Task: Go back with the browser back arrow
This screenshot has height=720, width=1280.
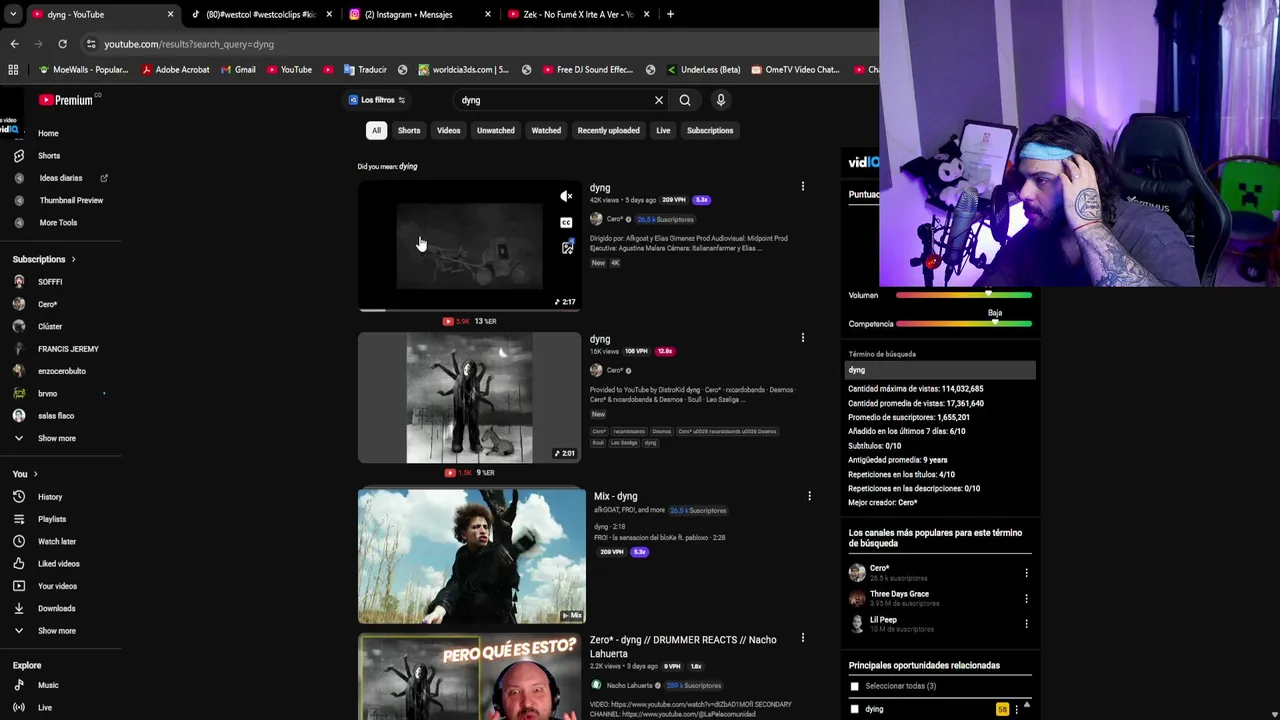Action: tap(14, 44)
